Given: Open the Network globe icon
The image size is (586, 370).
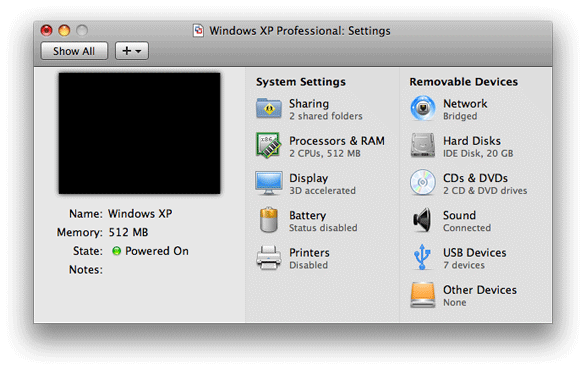Looking at the screenshot, I should (423, 108).
